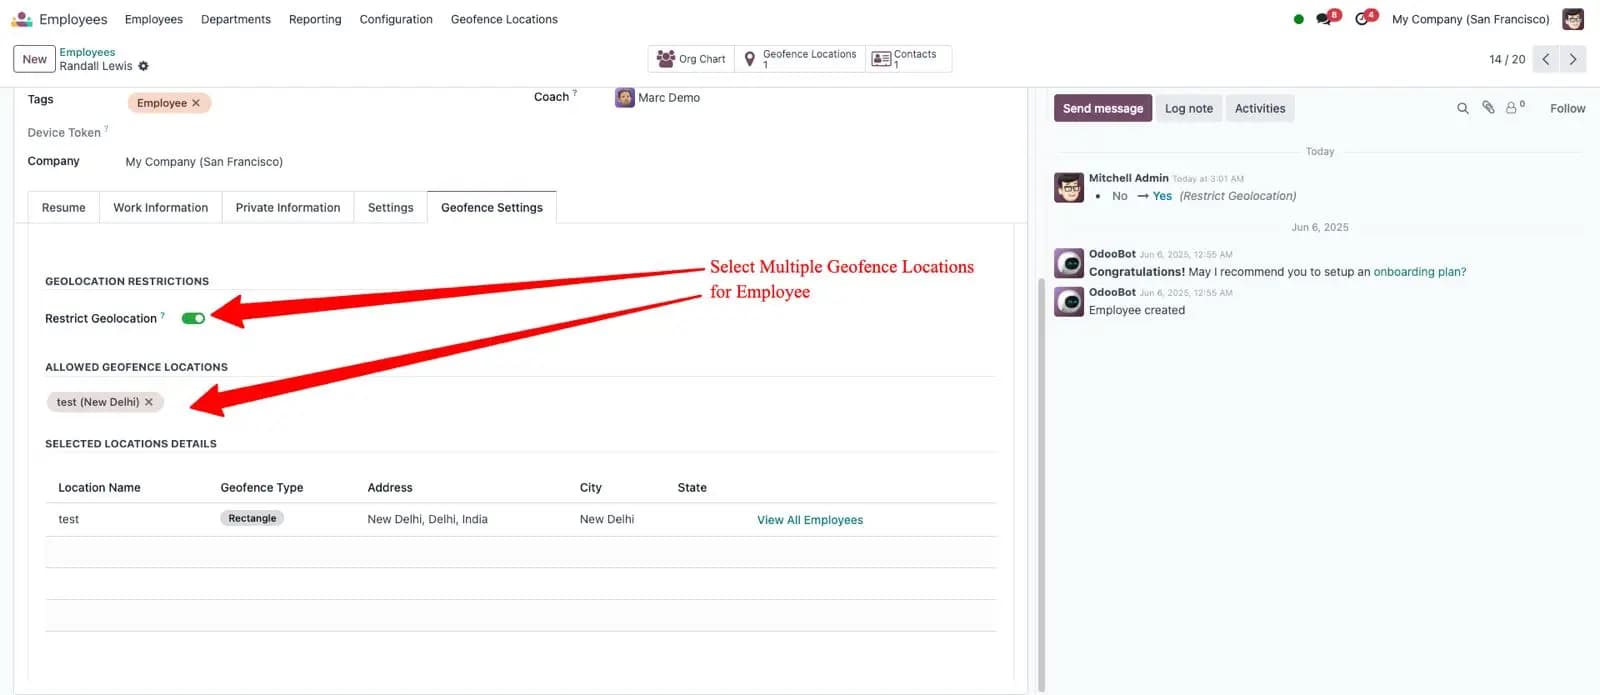Image resolution: width=1600 pixels, height=695 pixels.
Task: Click the Company field value
Action: pos(204,161)
